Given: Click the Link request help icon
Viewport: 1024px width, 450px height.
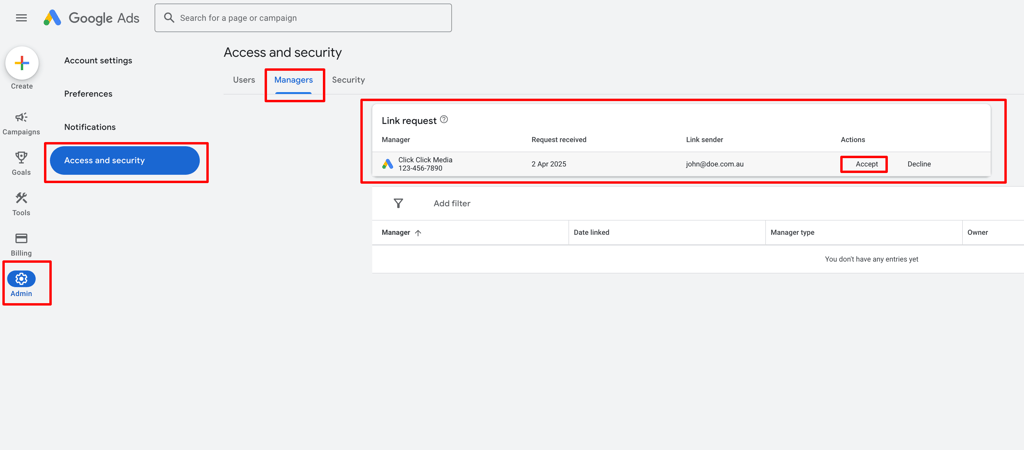Looking at the screenshot, I should coord(444,120).
